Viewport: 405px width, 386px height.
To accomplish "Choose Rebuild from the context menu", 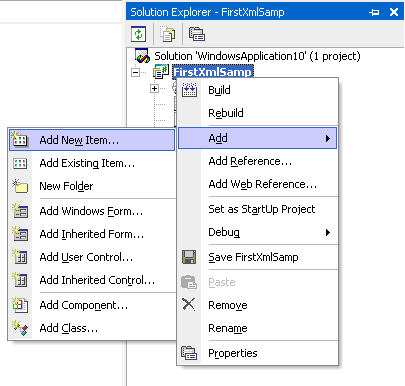I will click(257, 113).
